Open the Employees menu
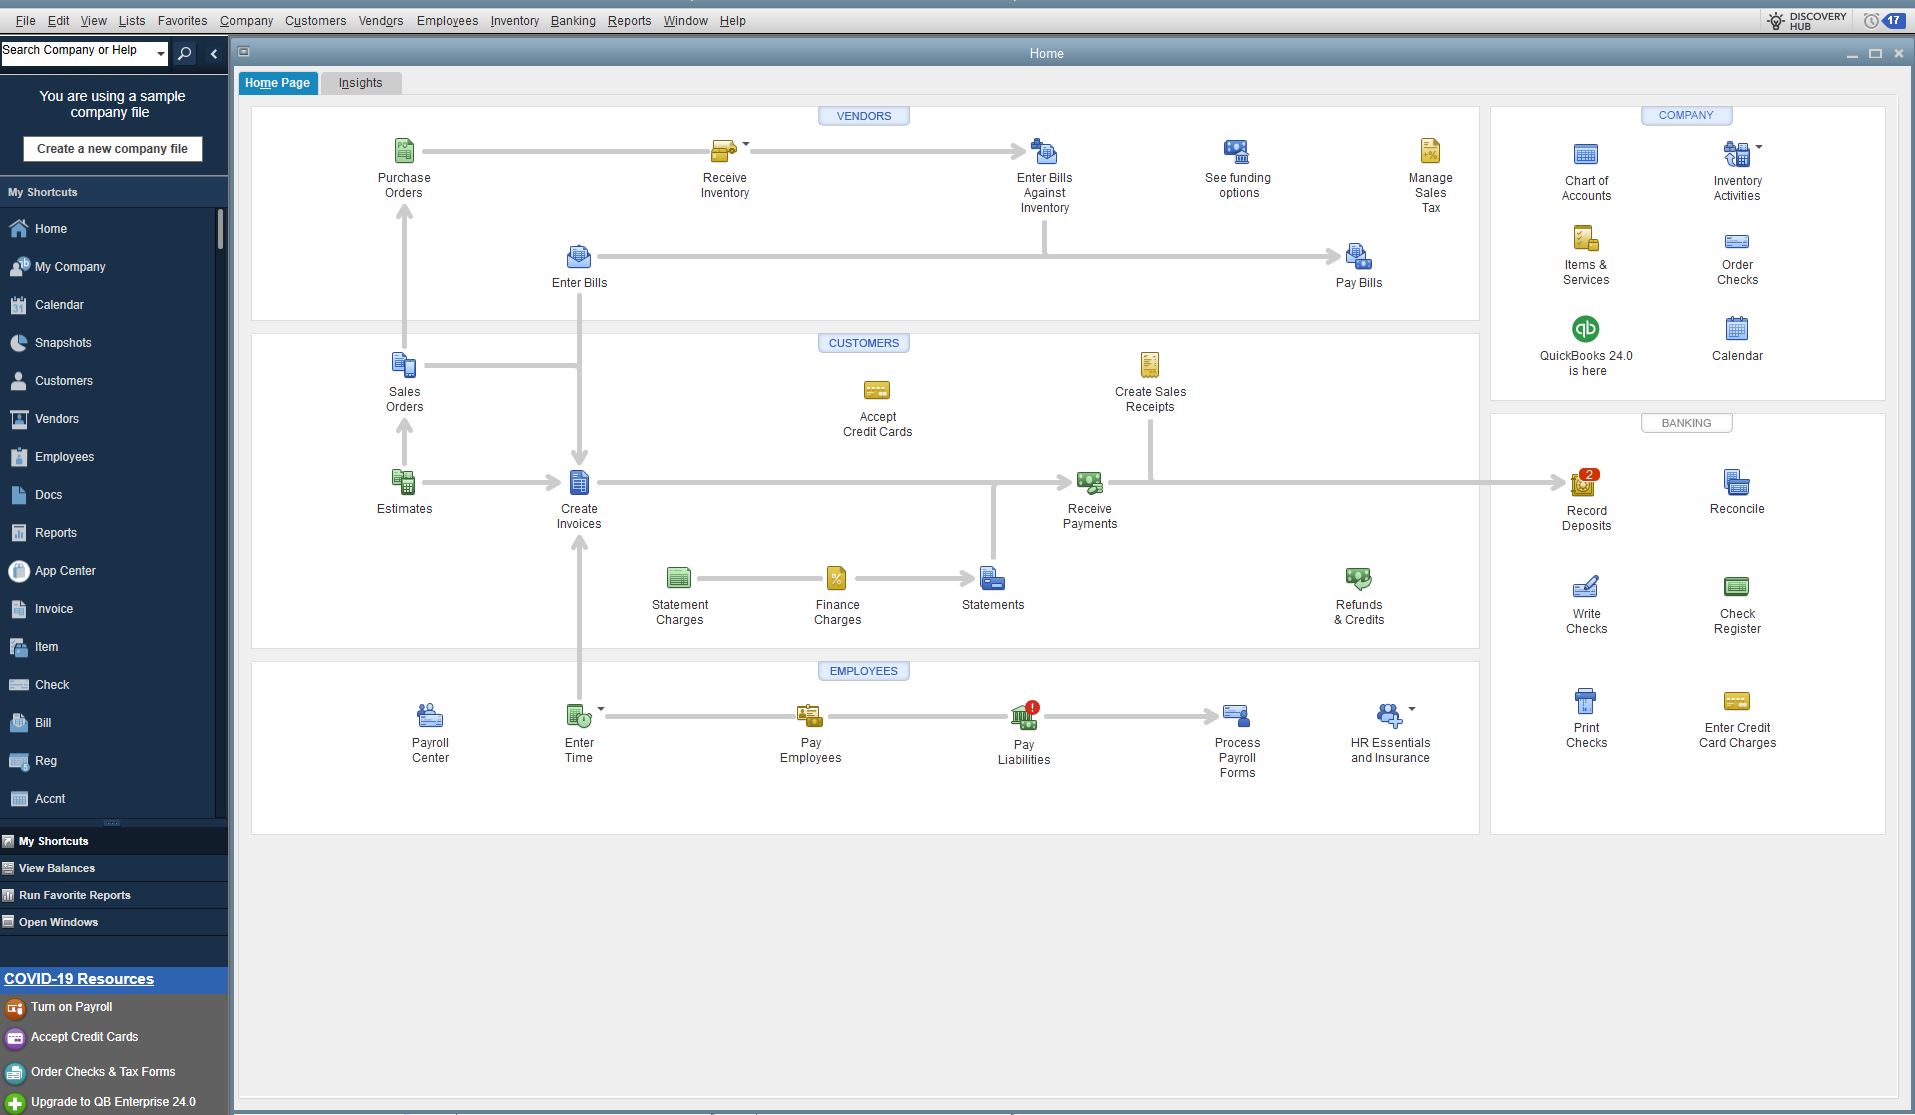 pos(447,20)
